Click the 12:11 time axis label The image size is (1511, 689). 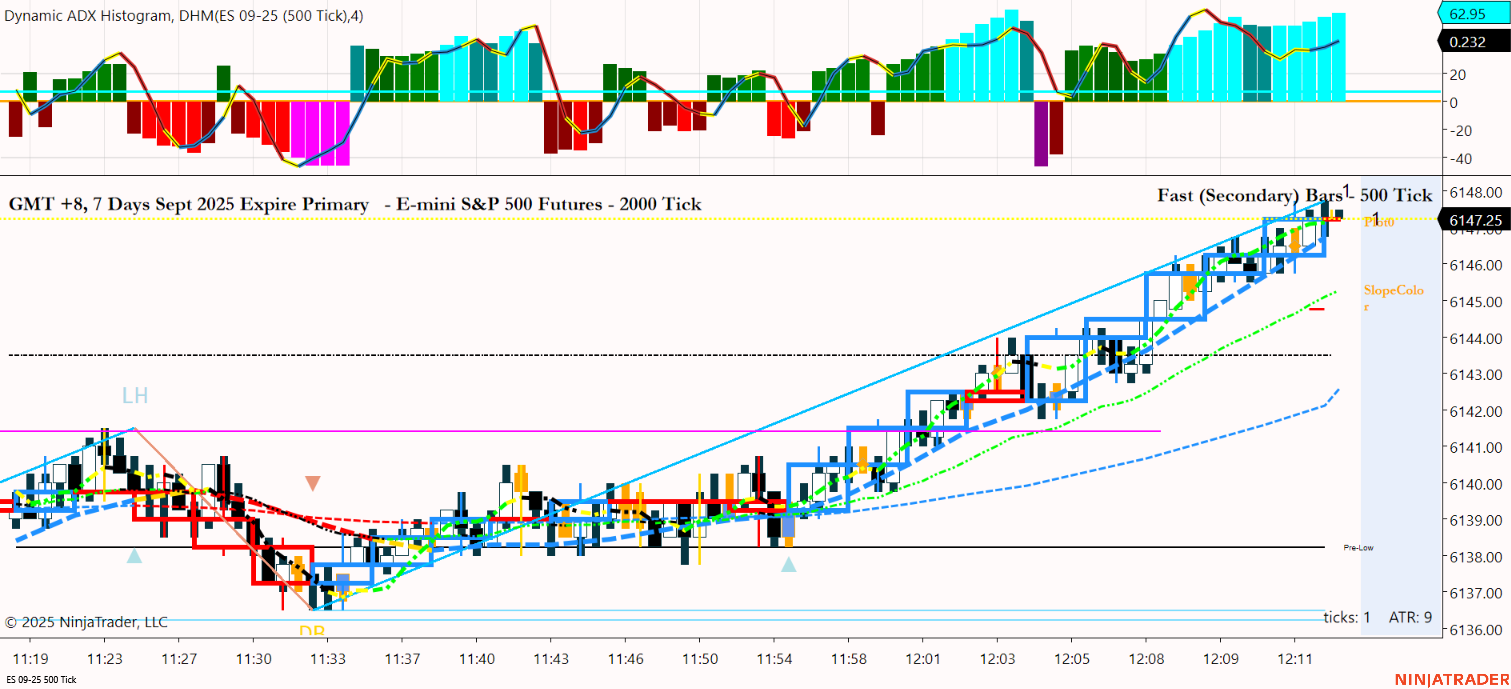pos(1294,659)
